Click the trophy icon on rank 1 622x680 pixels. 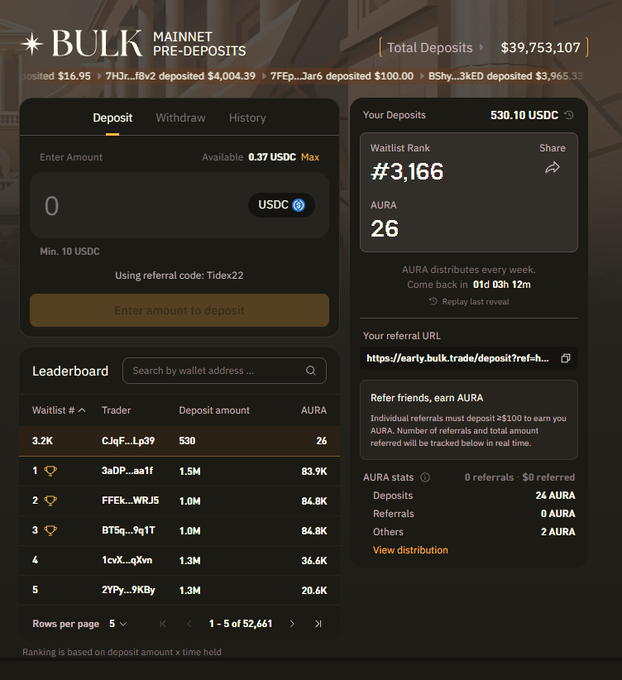50,471
